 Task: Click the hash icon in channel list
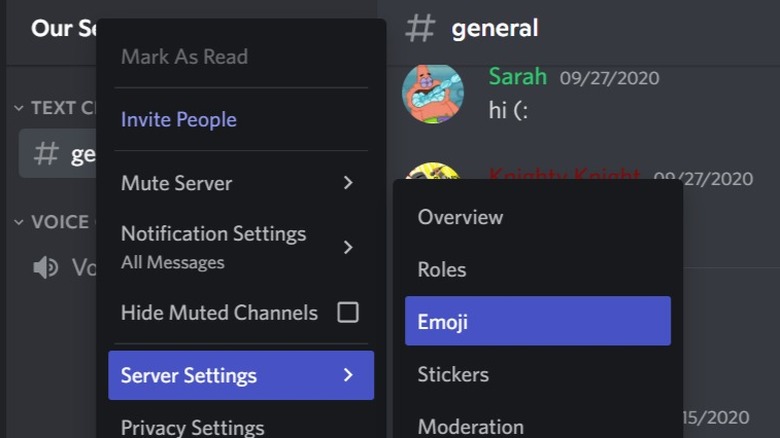coord(46,154)
